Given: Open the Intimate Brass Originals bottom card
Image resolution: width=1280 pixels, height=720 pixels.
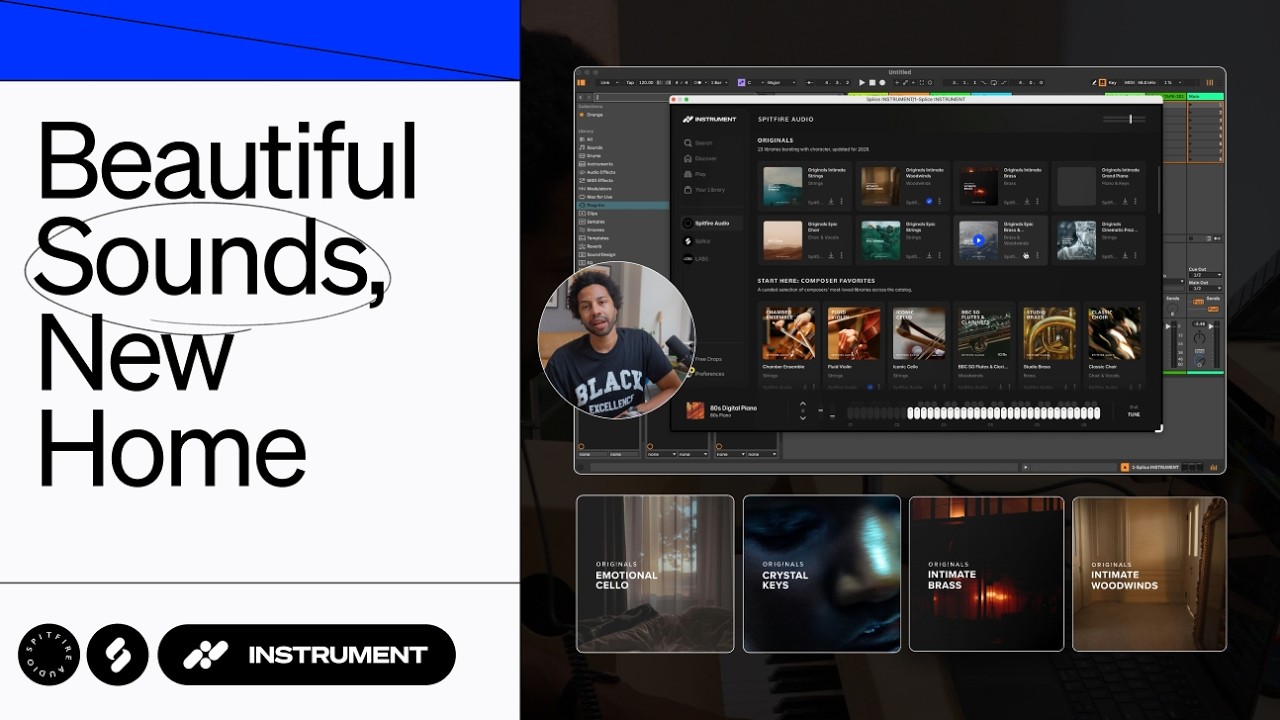Looking at the screenshot, I should (x=987, y=573).
